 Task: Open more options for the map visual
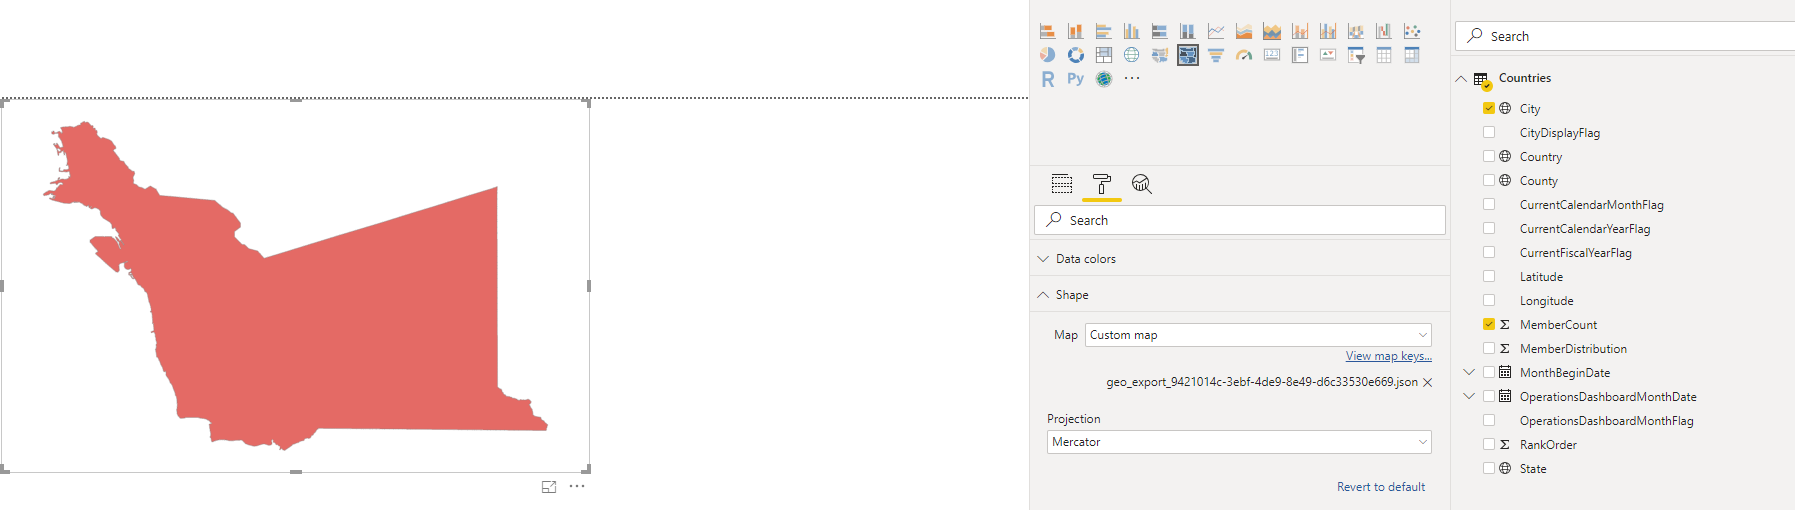point(577,486)
